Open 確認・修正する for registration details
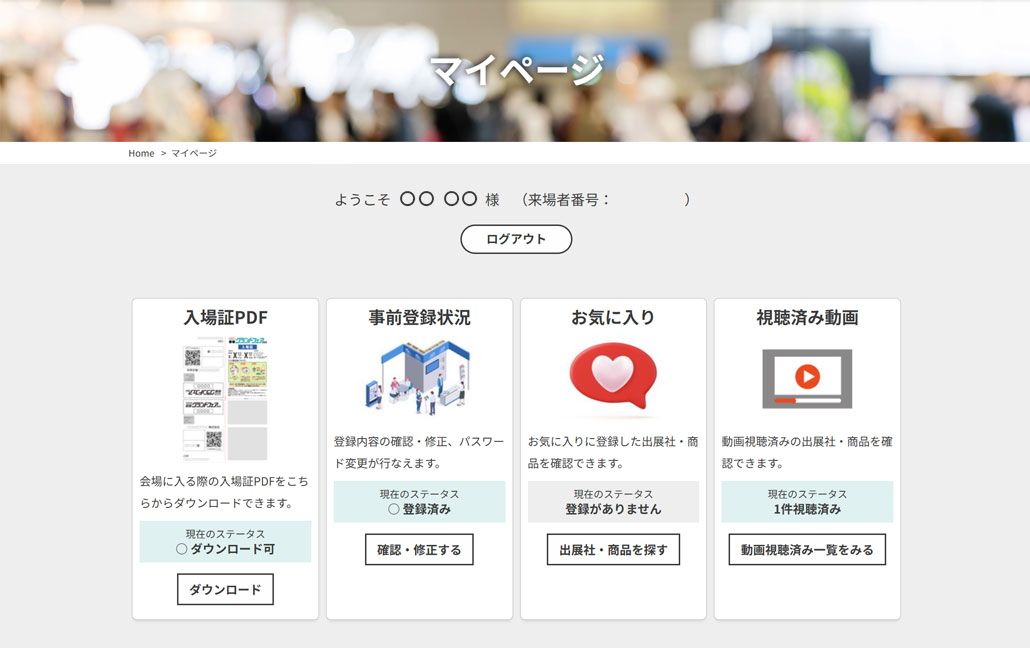The image size is (1030, 648). coord(419,549)
